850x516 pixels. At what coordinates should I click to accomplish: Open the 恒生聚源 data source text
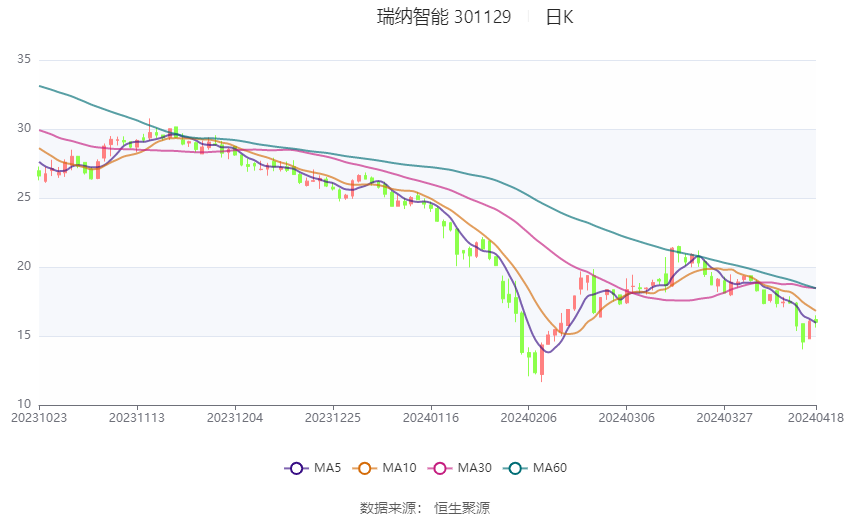(462, 508)
